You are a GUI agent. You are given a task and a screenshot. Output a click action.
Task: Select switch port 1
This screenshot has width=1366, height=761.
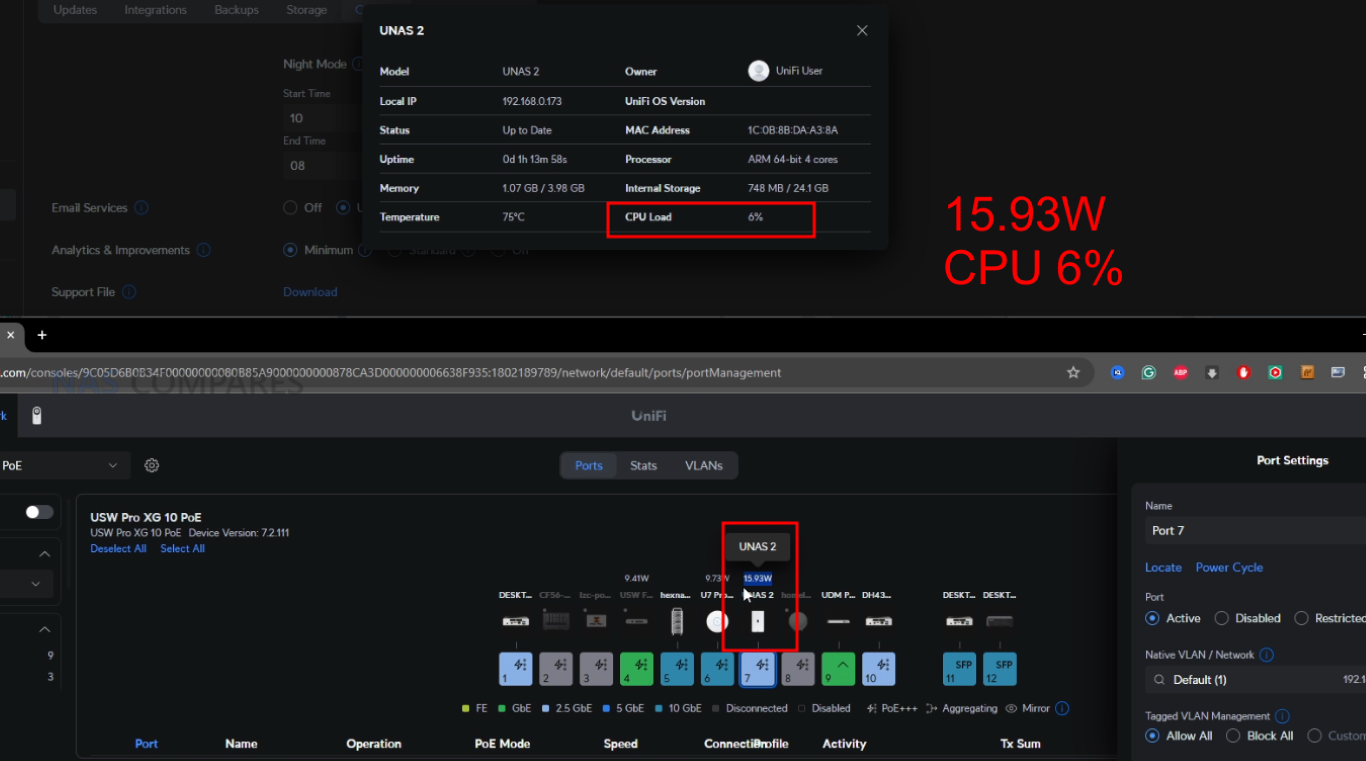click(516, 669)
